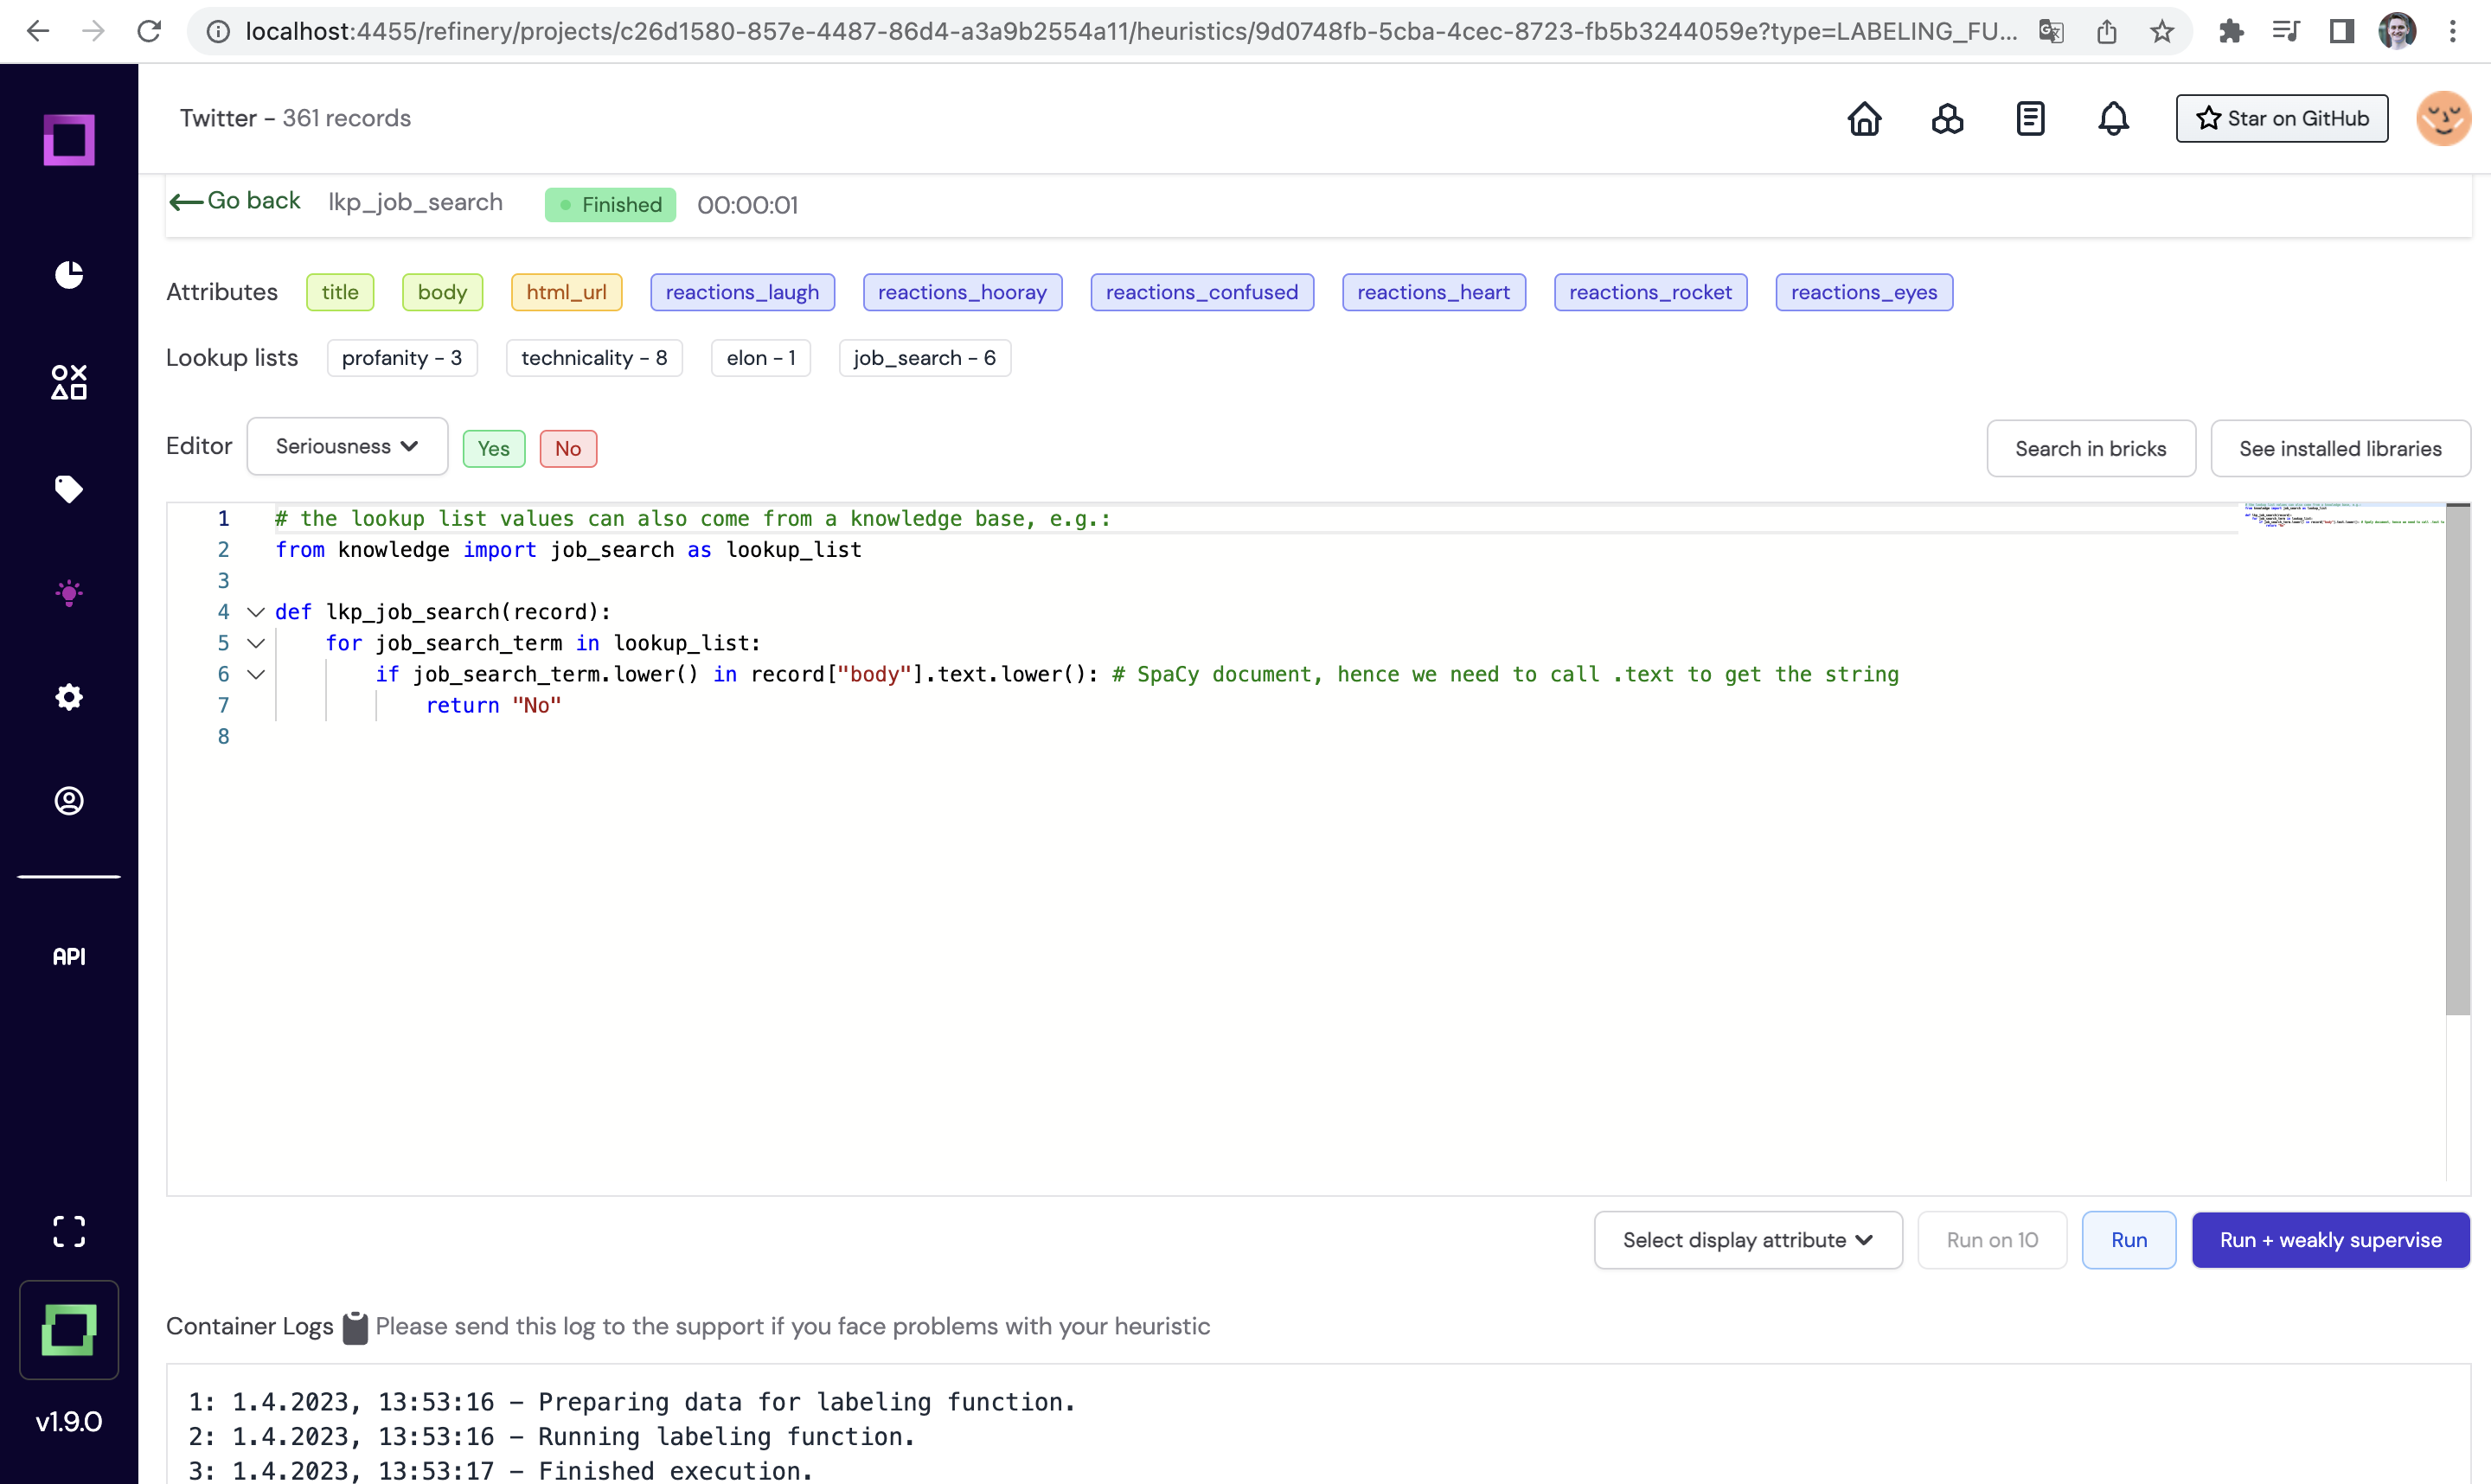Expand the Select display attribute dropdown

[x=1747, y=1238]
